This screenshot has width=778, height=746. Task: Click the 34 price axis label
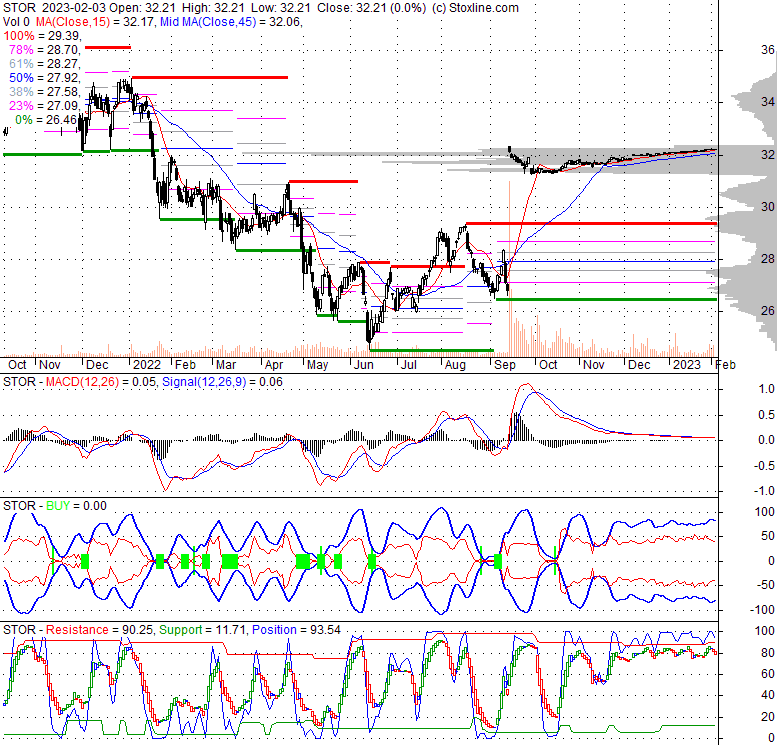click(768, 102)
